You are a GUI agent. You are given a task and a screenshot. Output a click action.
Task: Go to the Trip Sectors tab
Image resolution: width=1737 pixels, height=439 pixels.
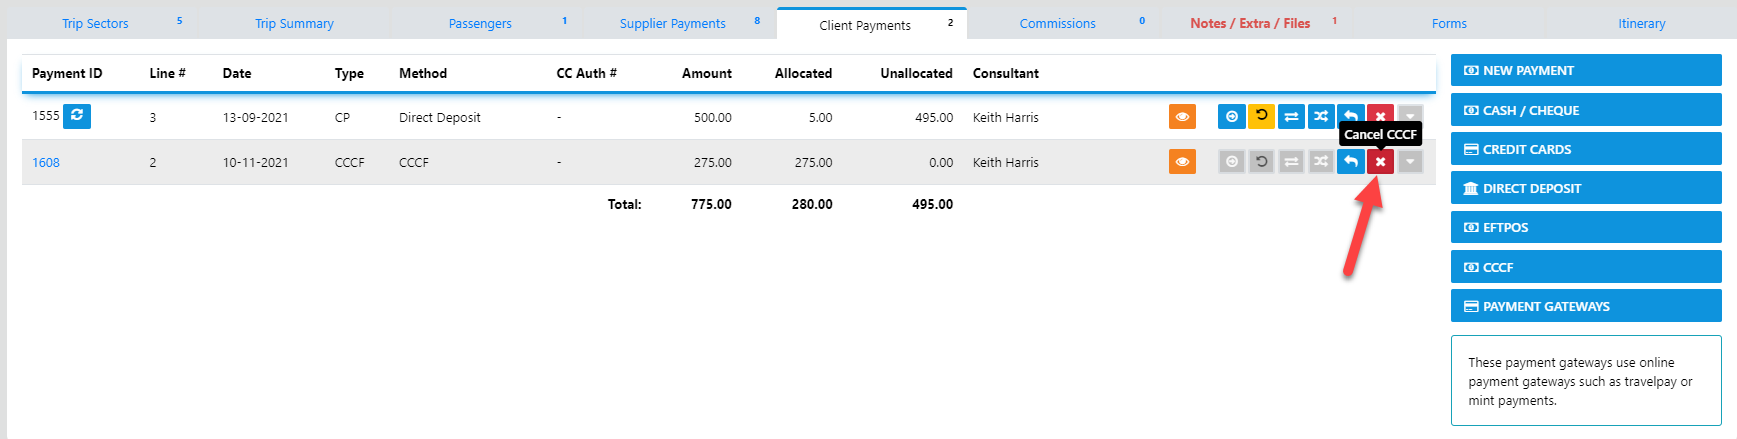coord(95,23)
